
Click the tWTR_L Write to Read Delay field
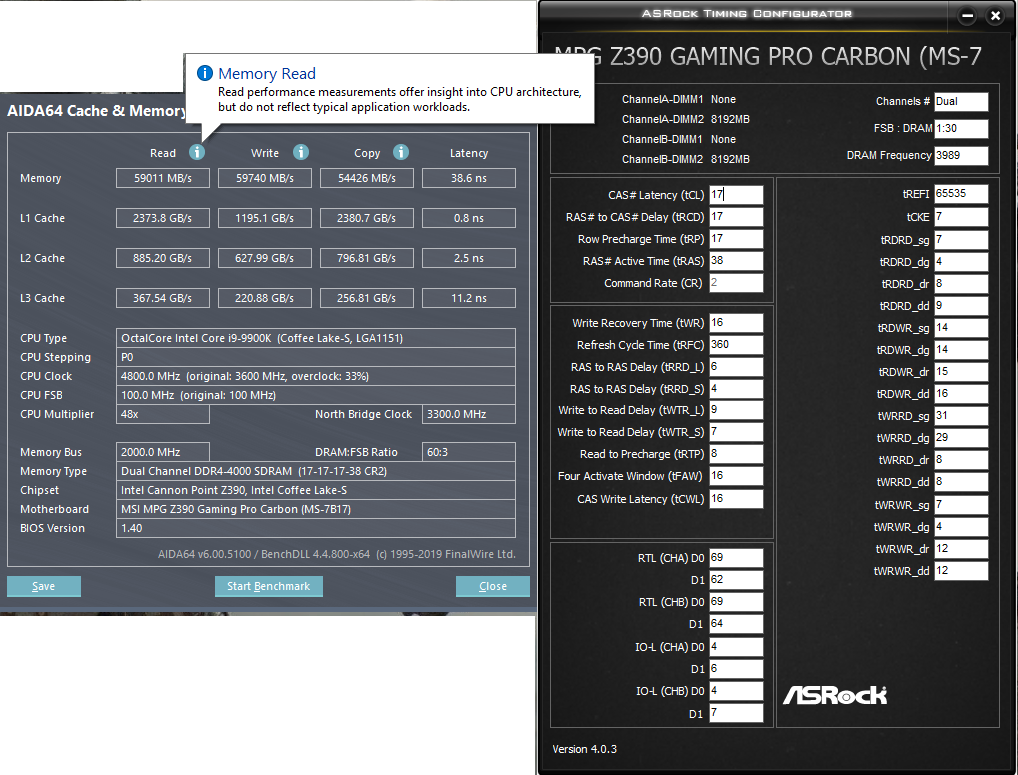click(x=736, y=410)
